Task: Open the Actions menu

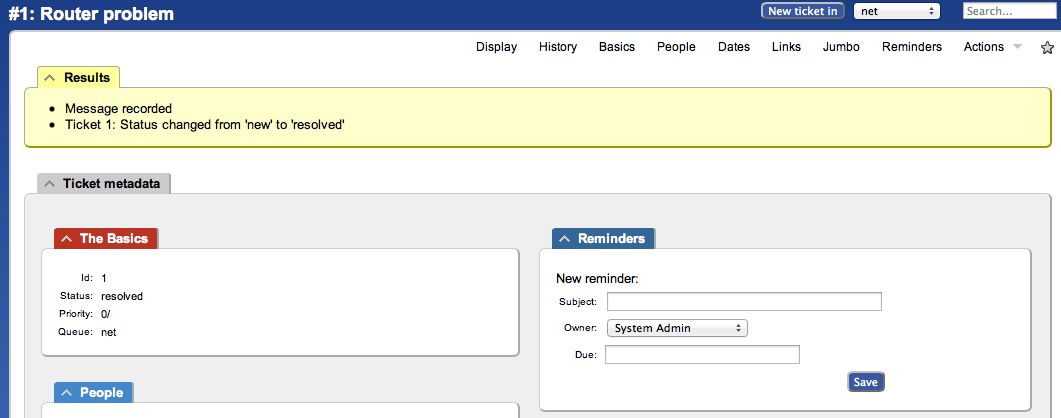Action: [991, 47]
